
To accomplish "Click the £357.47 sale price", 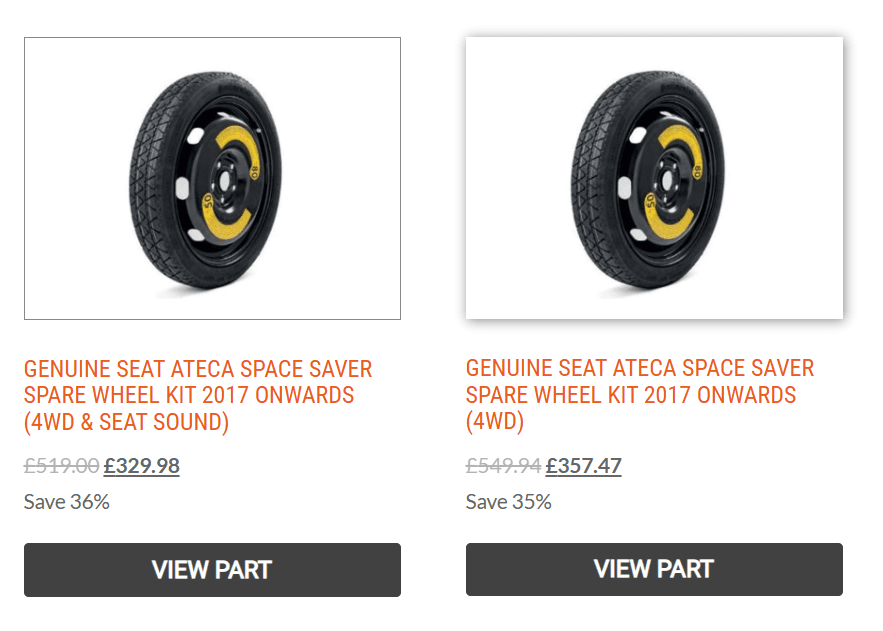I will coord(583,466).
